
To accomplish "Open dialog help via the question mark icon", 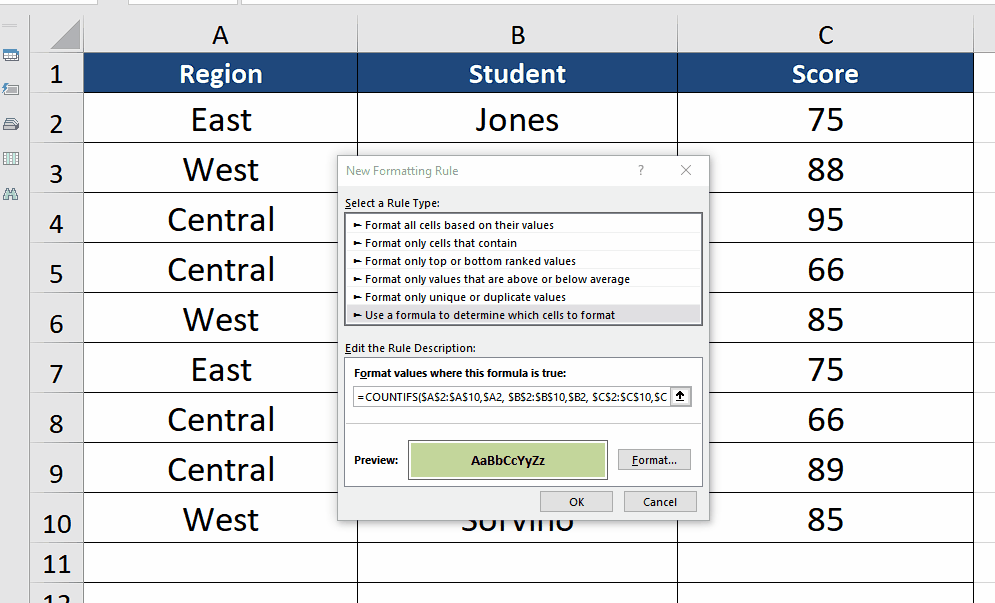I will click(x=640, y=170).
